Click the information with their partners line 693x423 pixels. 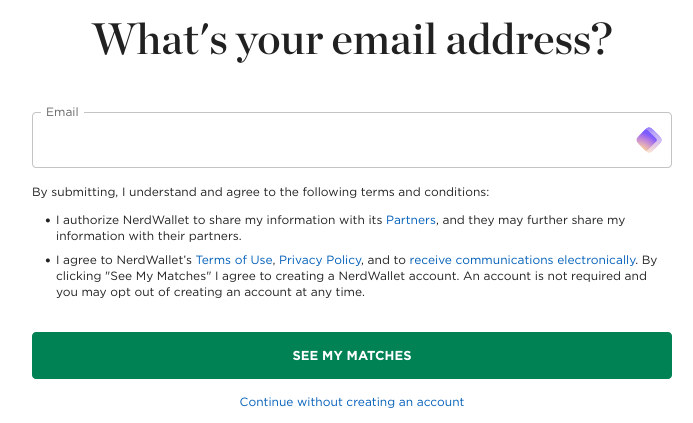point(148,237)
